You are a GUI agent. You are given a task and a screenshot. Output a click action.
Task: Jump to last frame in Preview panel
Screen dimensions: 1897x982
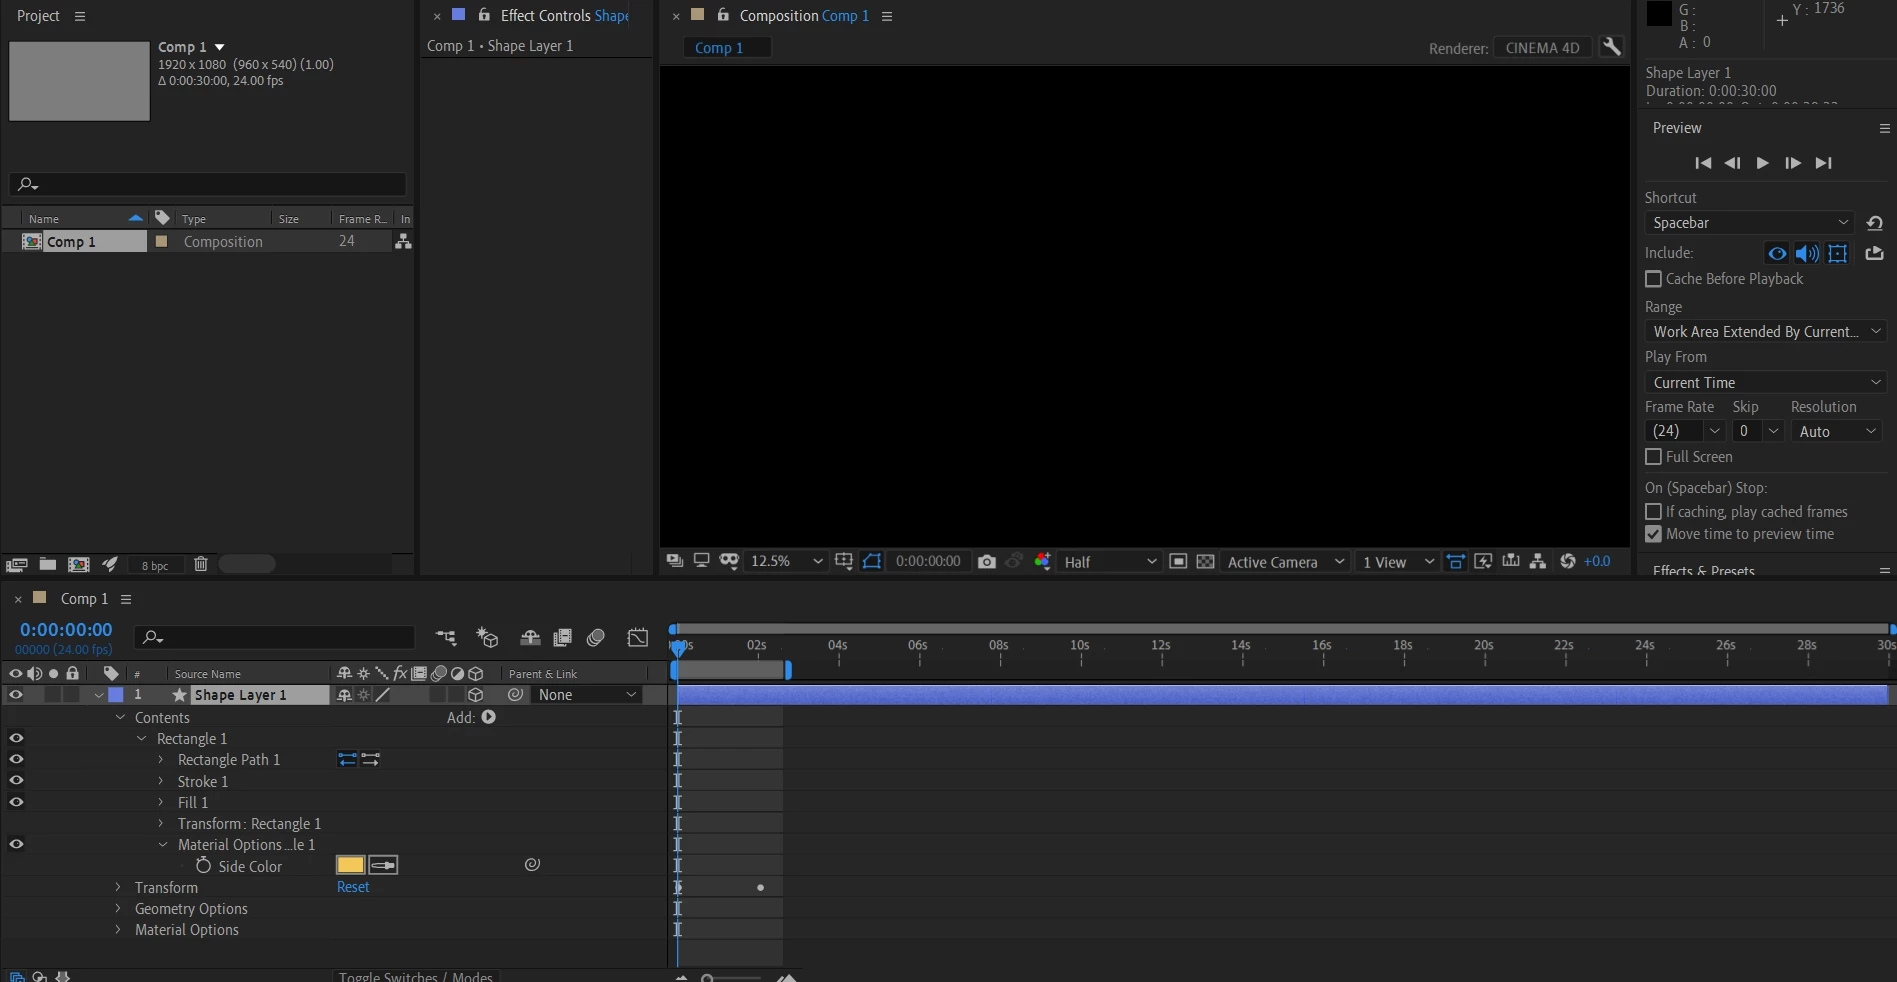(1824, 163)
